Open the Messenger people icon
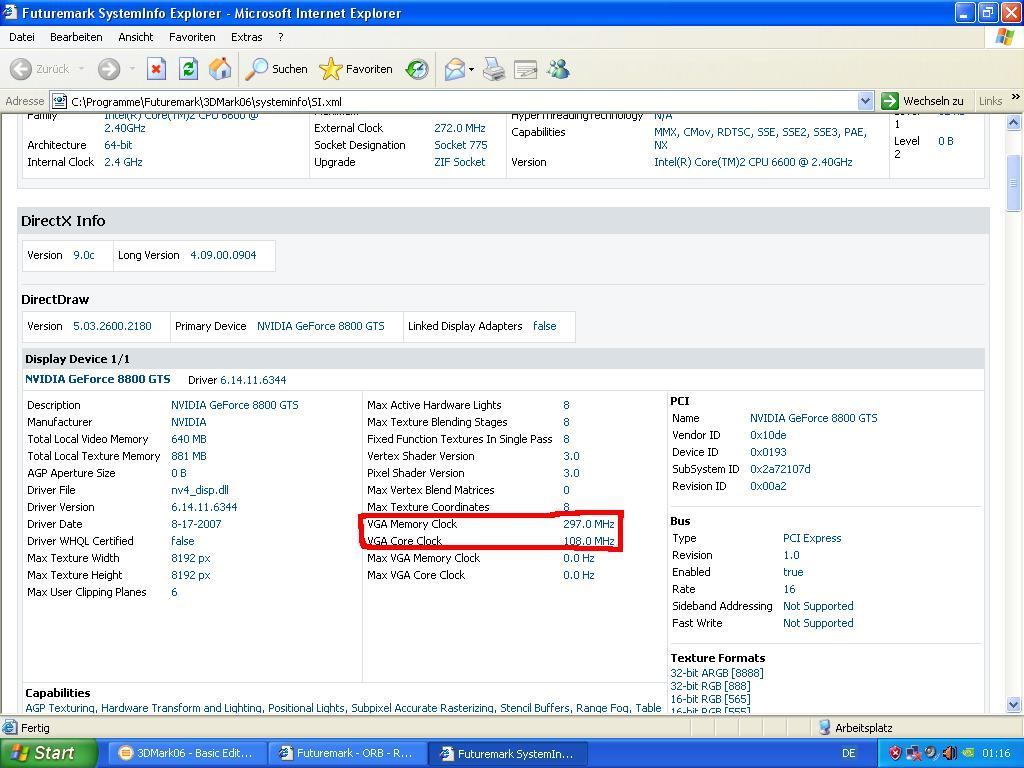The image size is (1024, 768). coord(558,69)
